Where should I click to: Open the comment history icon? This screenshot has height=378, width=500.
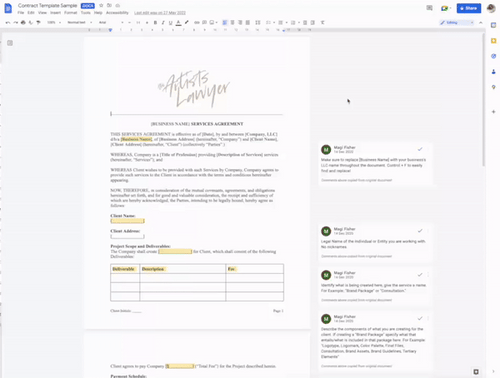pyautogui.click(x=429, y=8)
